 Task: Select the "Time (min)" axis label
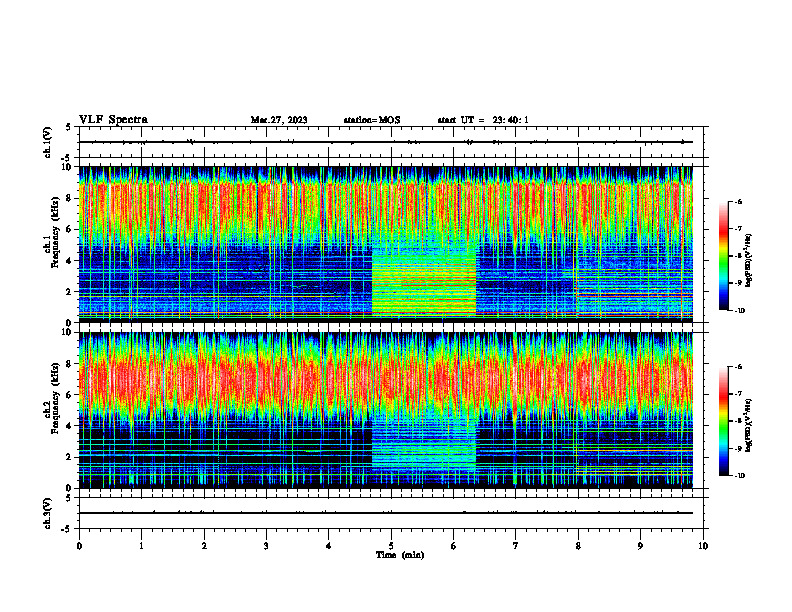[x=400, y=555]
